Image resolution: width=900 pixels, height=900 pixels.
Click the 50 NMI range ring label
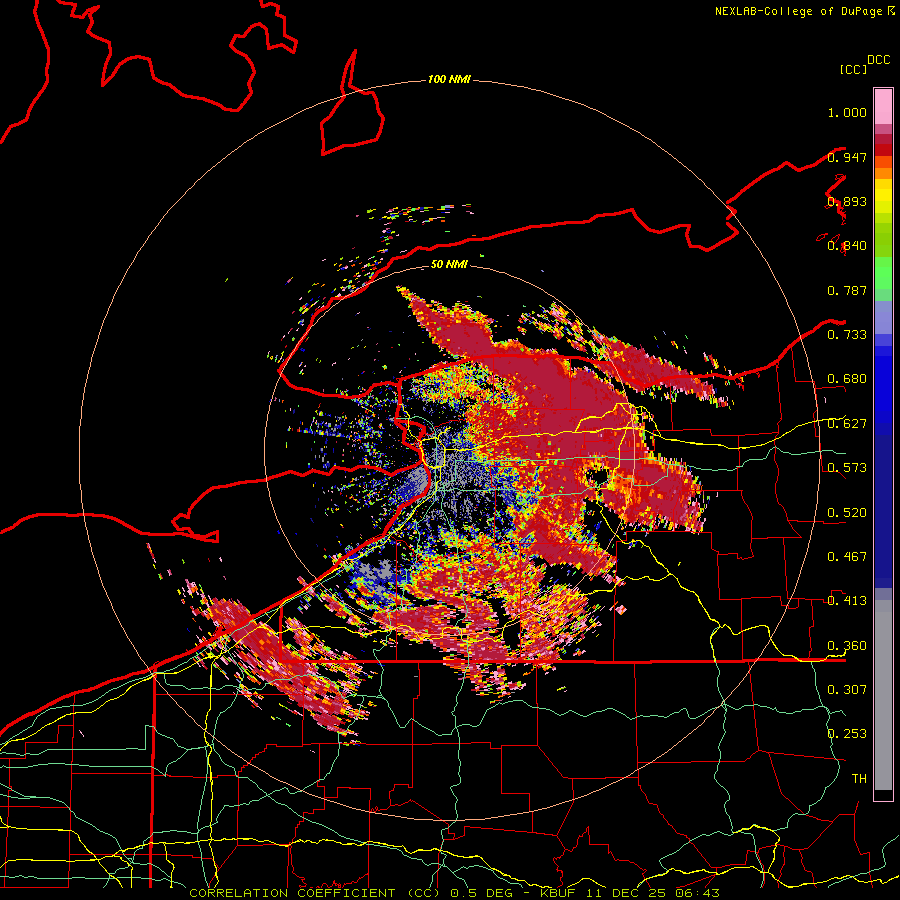449,264
